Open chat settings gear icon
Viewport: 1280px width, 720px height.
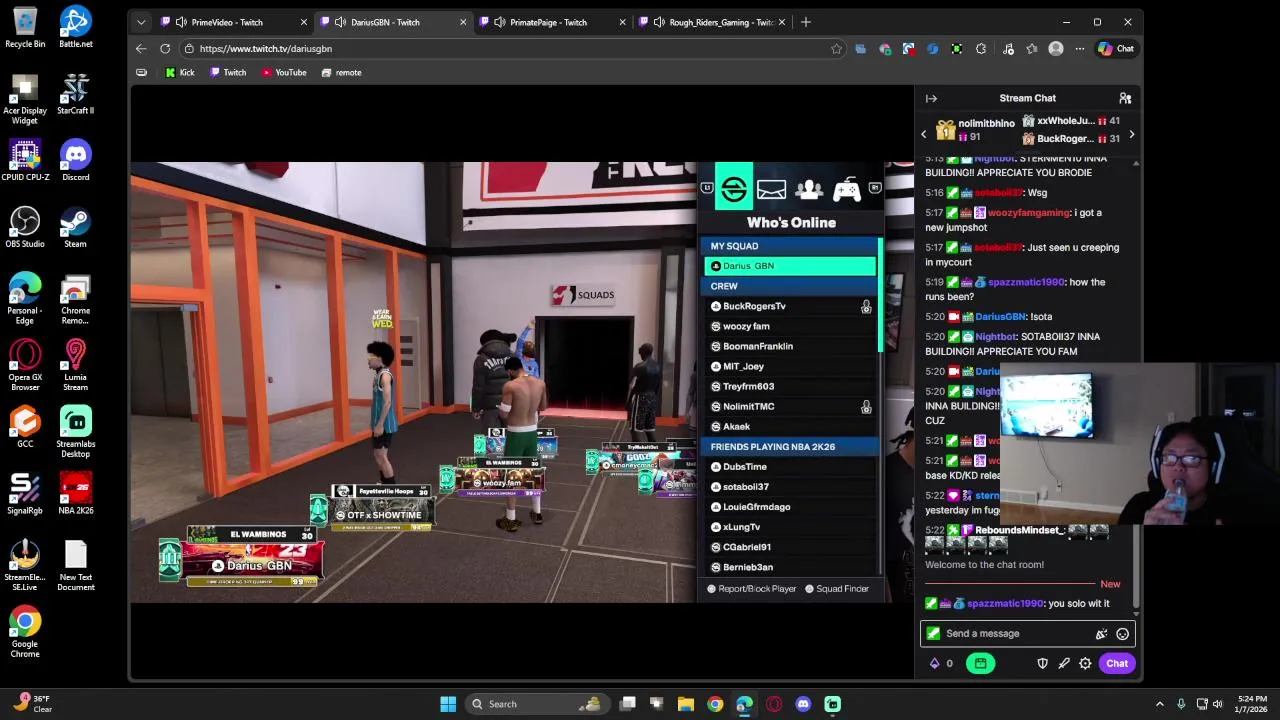tap(1085, 663)
